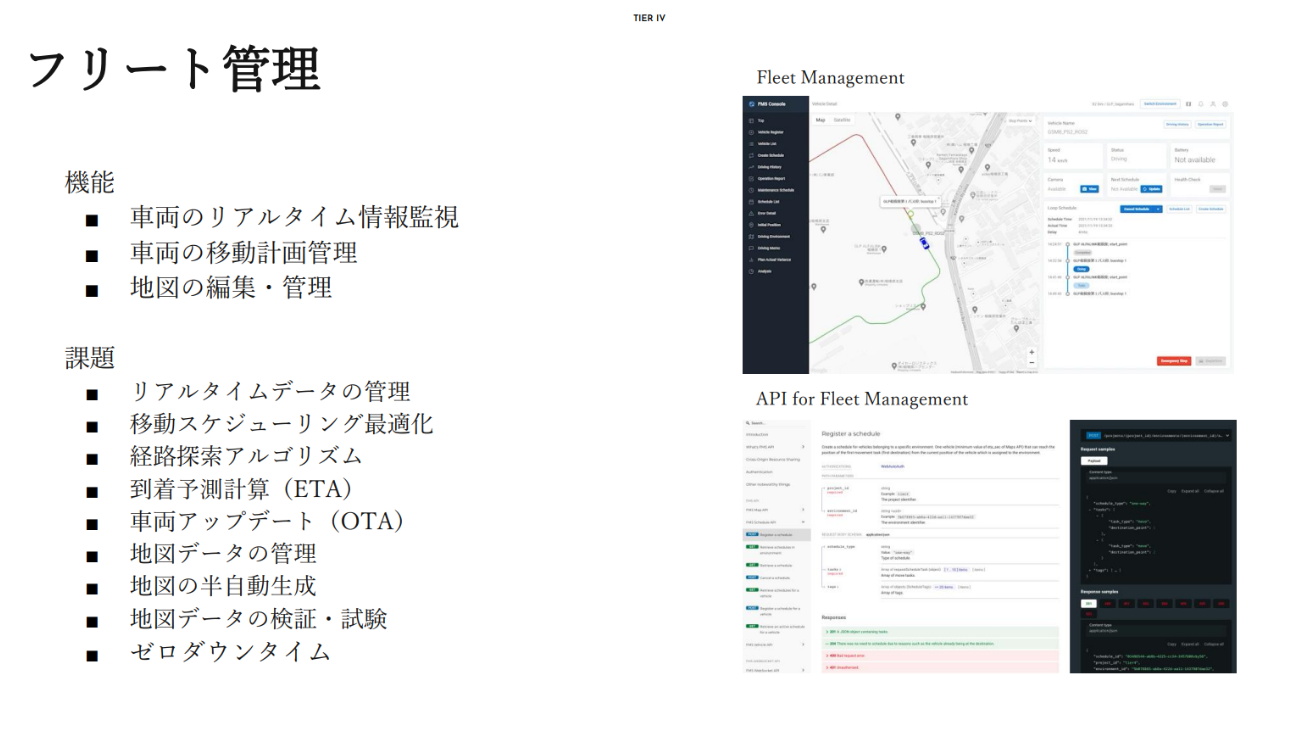The image size is (1300, 731).
Task: Expand the What's FMS API section
Action: 774,447
